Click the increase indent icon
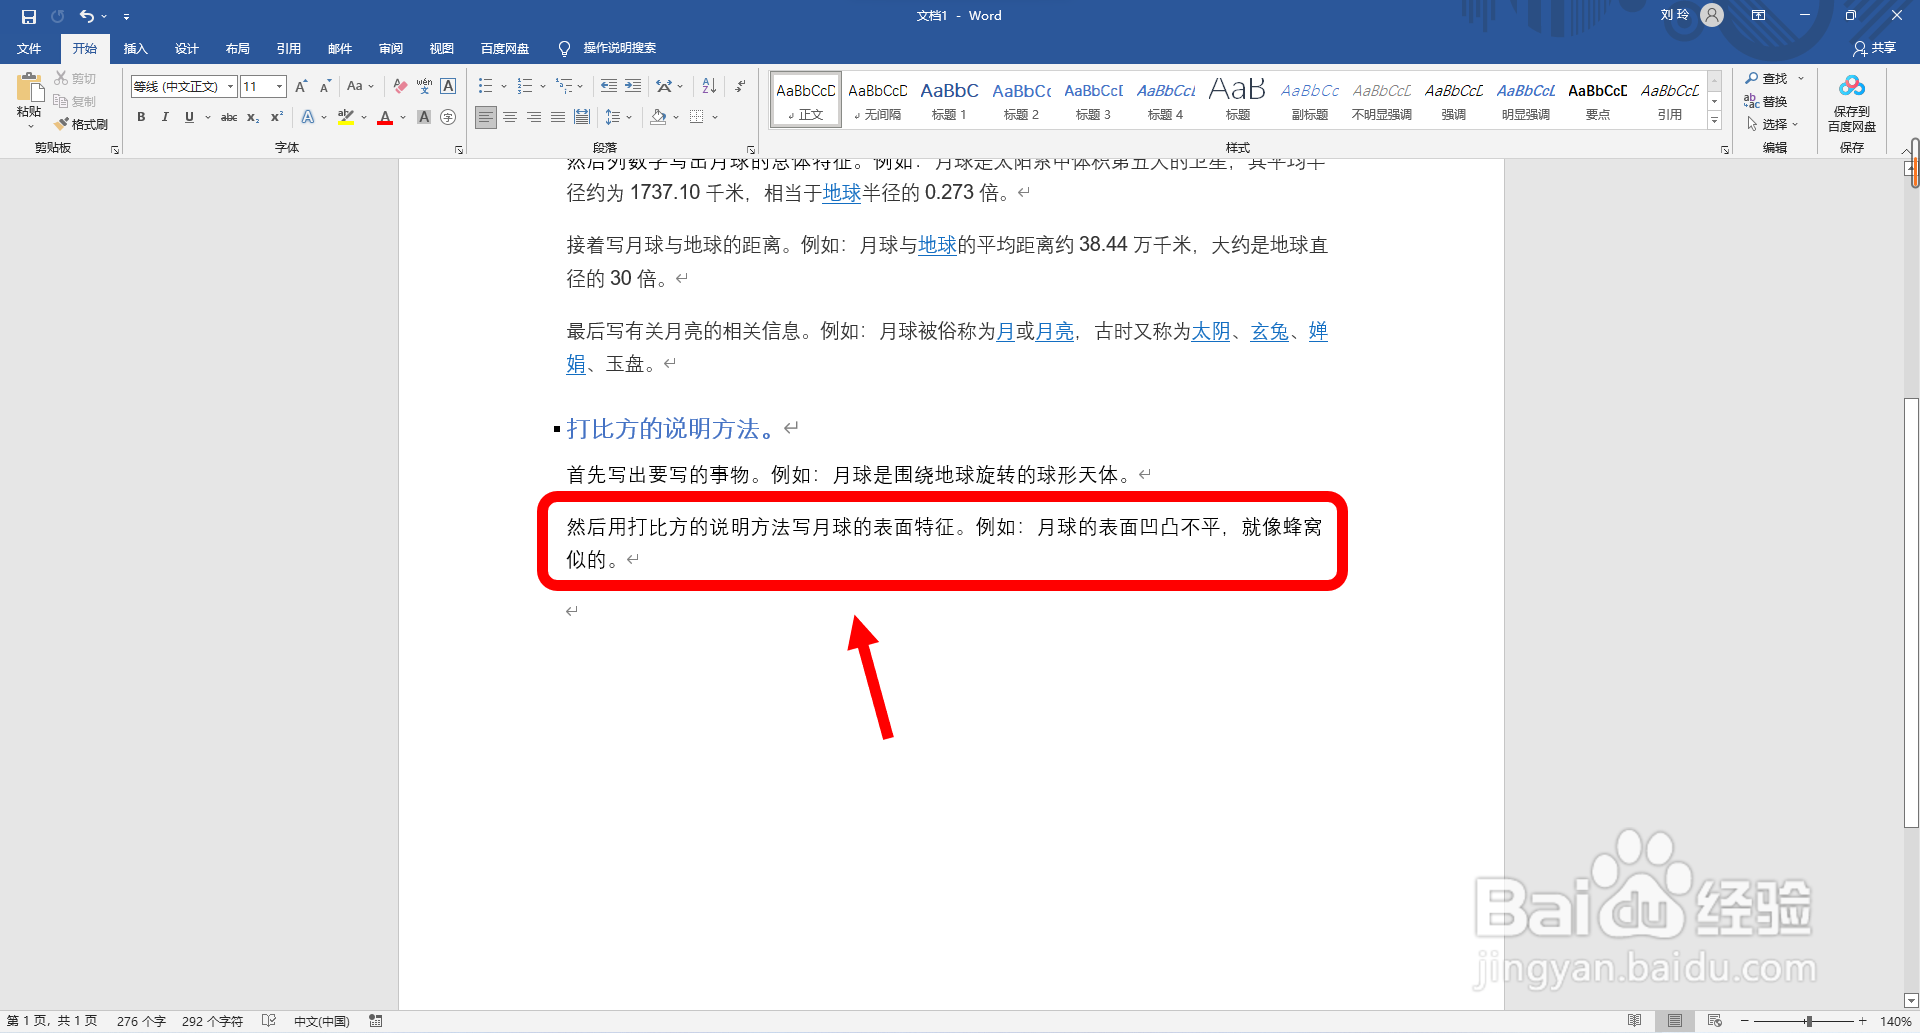Viewport: 1920px width, 1033px height. coord(633,86)
